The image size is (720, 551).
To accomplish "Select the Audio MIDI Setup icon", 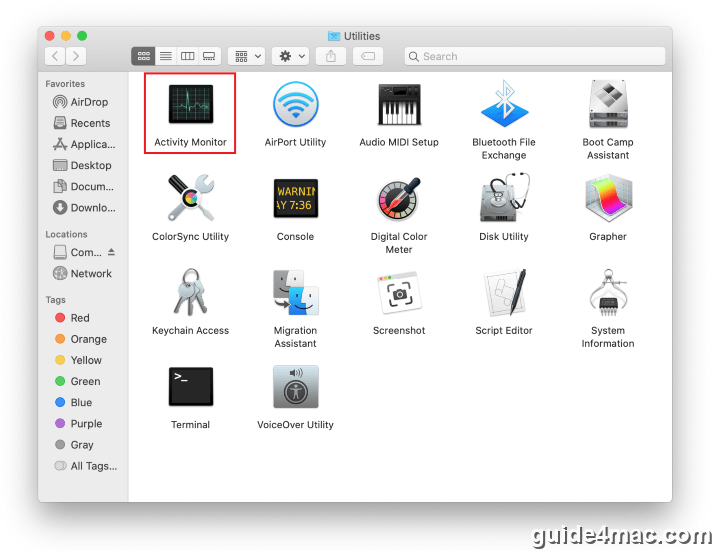I will click(399, 104).
